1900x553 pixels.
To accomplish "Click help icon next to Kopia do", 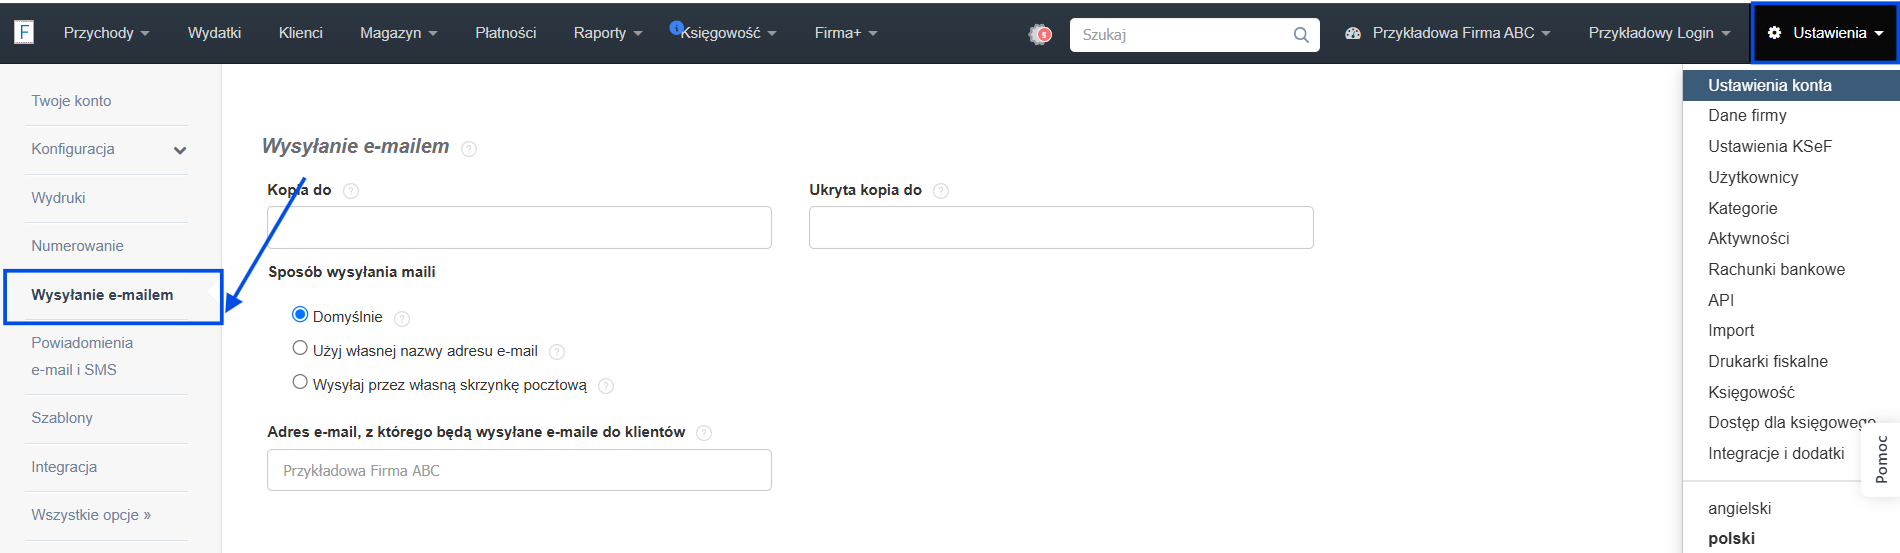I will (x=351, y=191).
